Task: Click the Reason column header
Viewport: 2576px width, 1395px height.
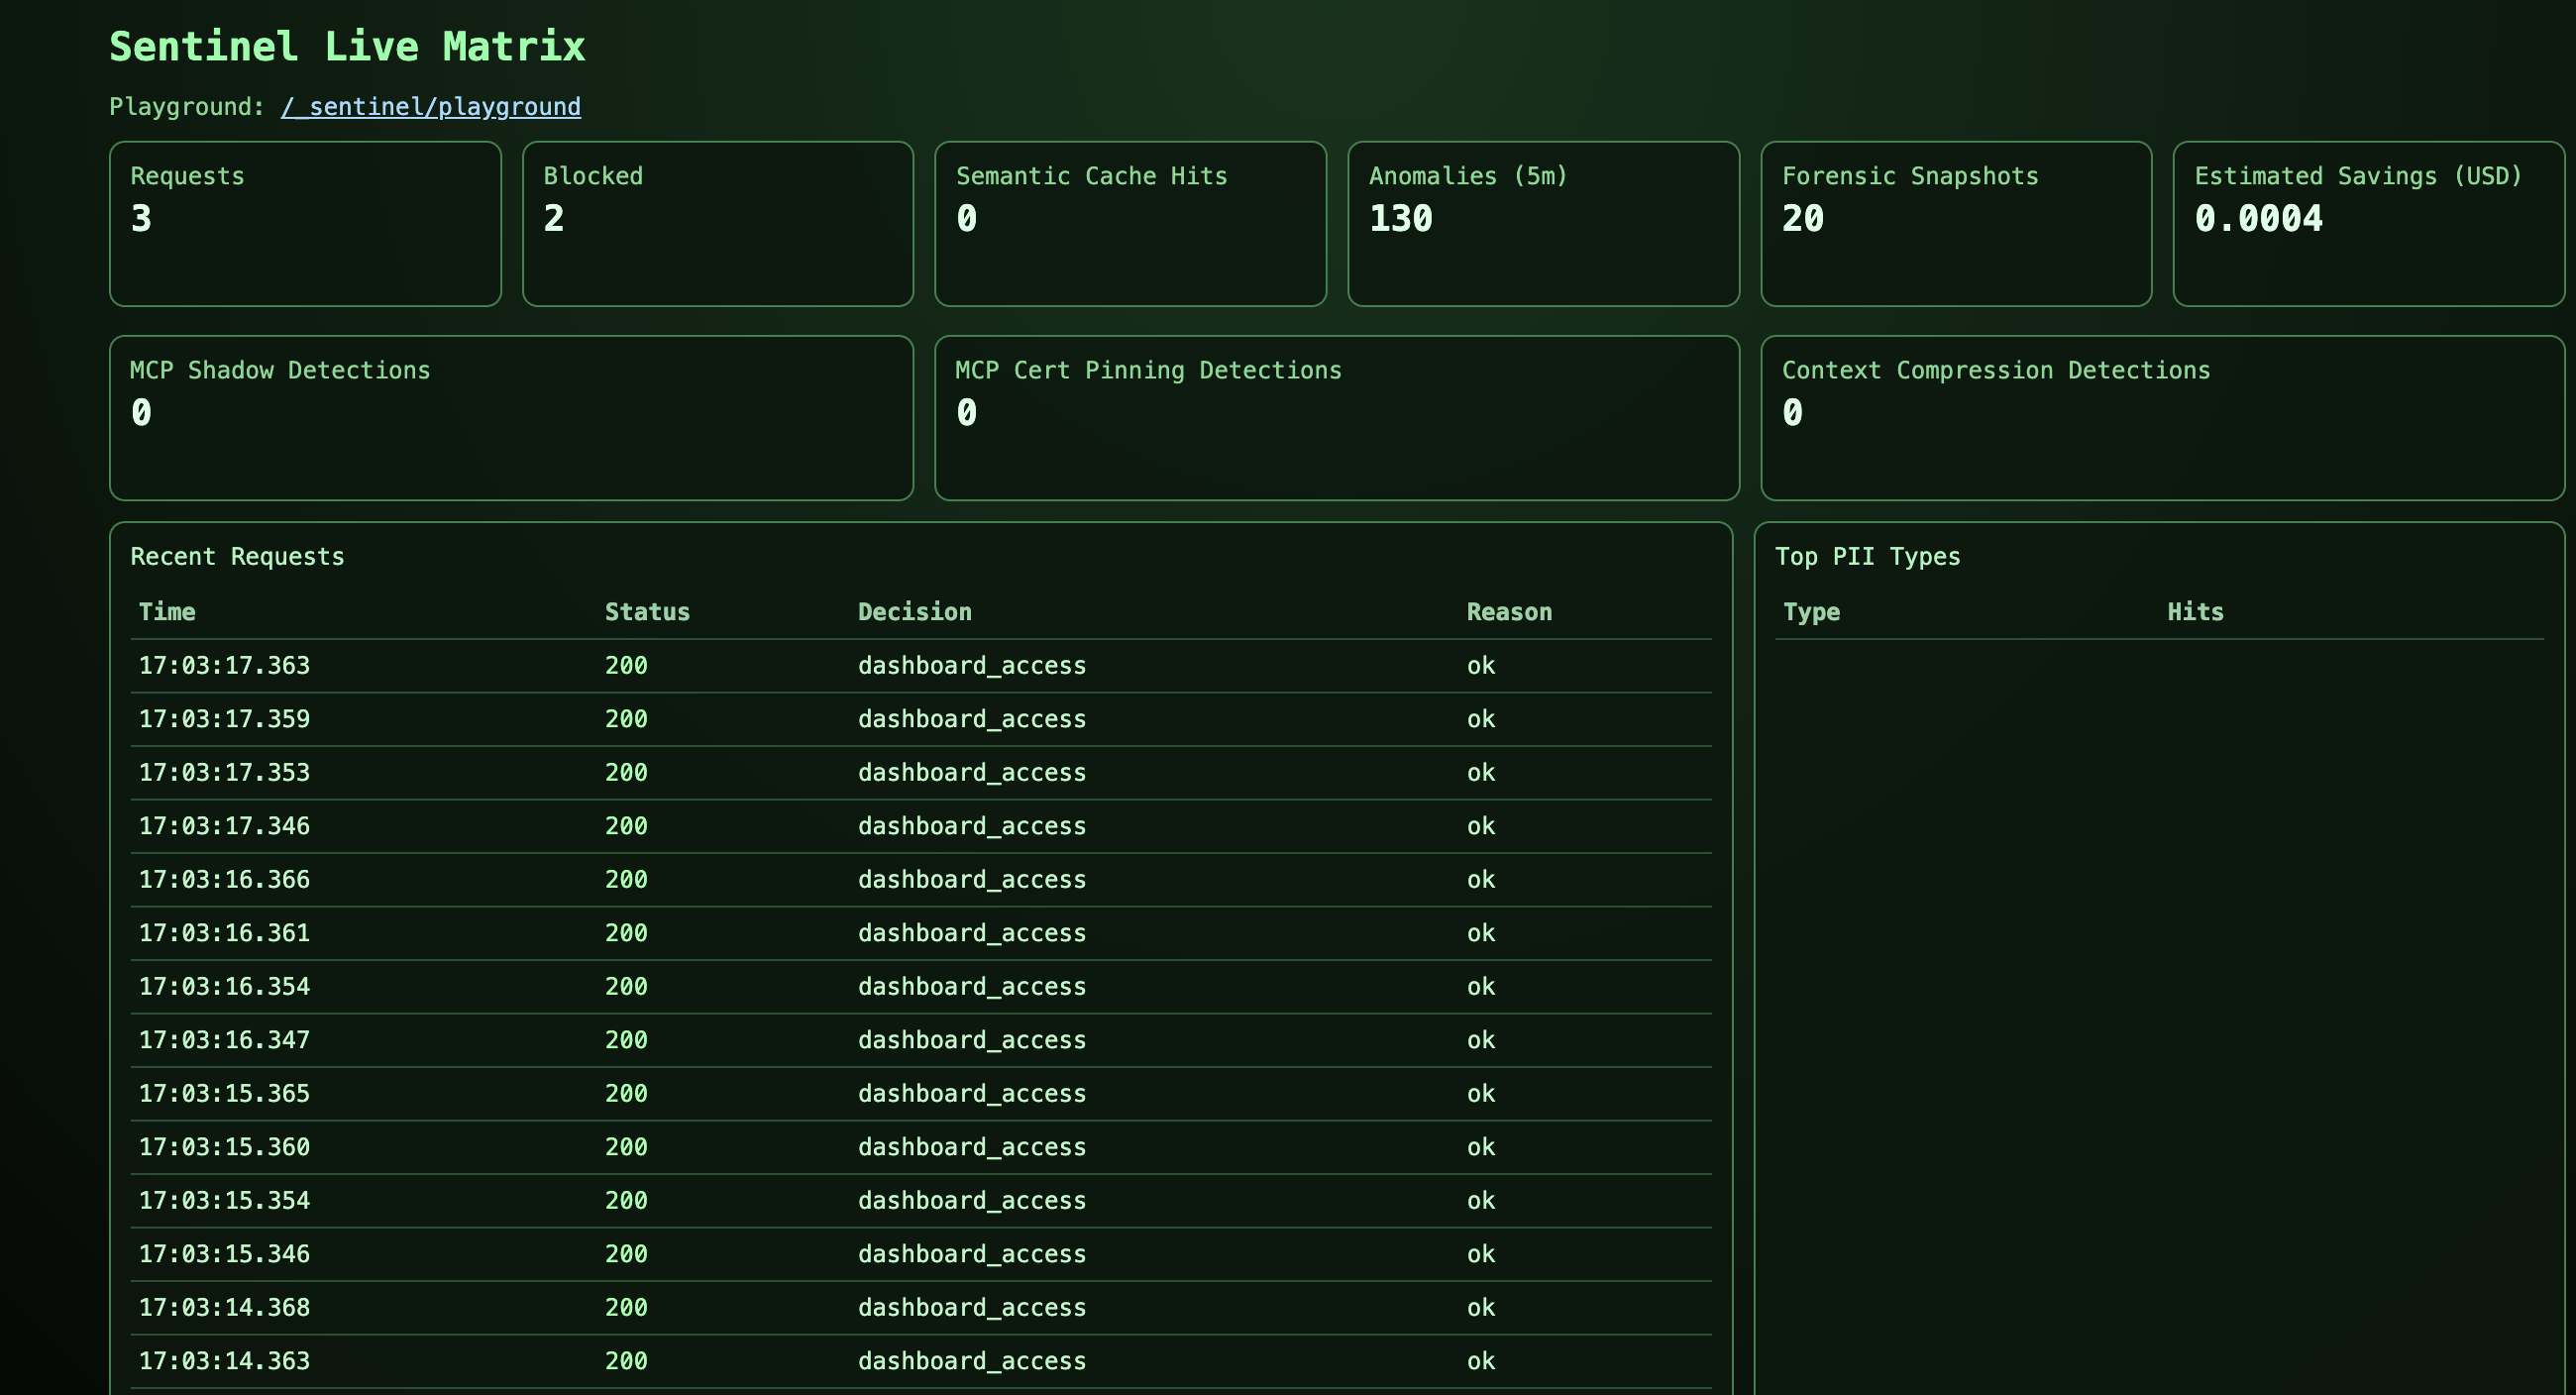Action: coord(1509,611)
